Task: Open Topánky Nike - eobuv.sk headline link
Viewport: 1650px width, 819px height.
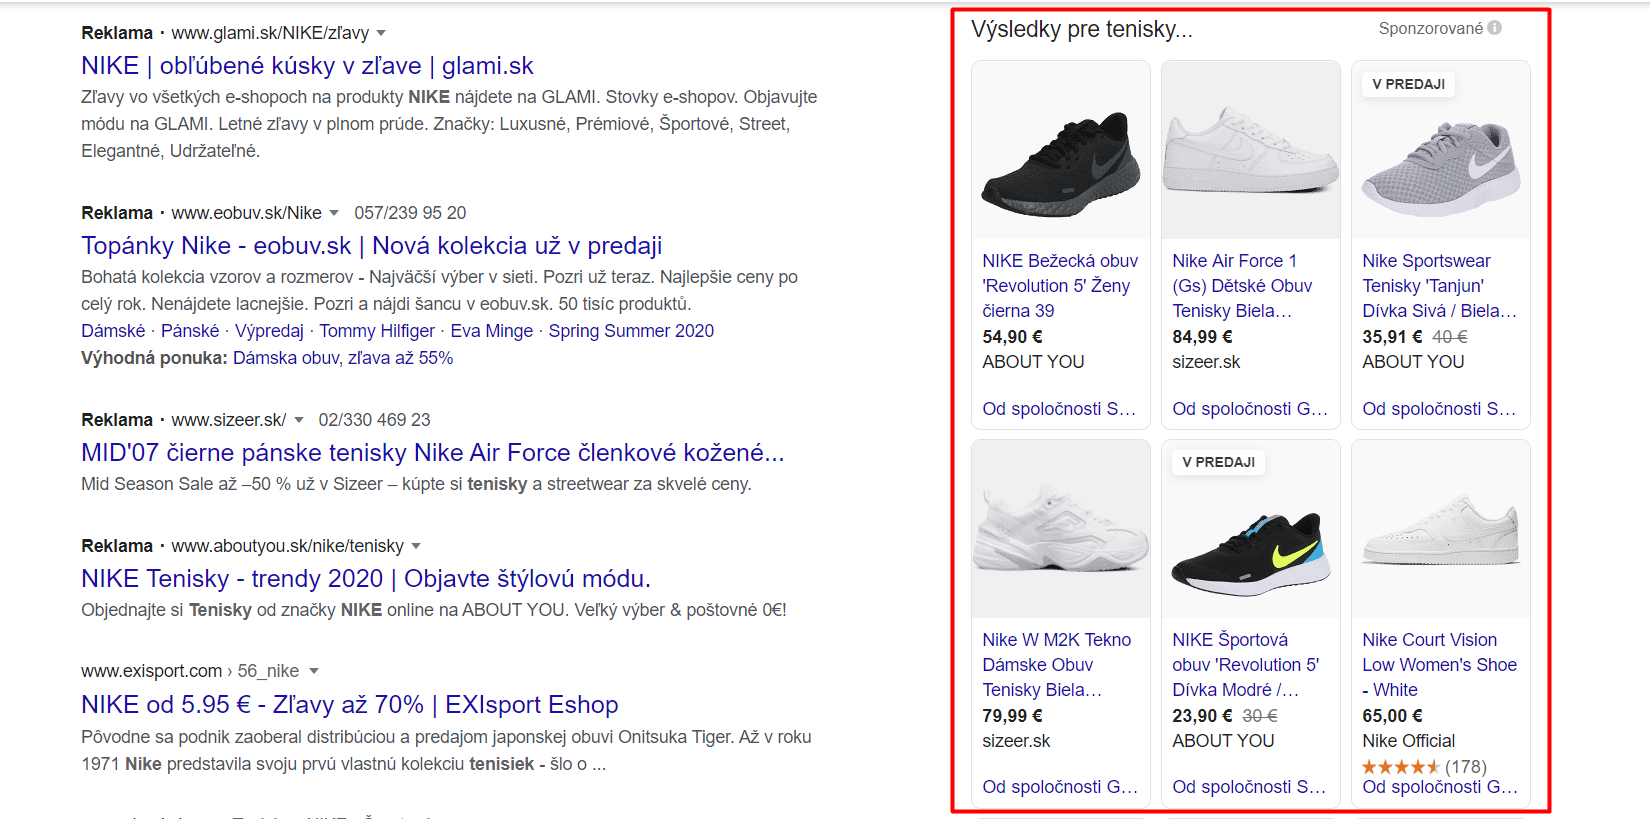Action: [x=372, y=246]
